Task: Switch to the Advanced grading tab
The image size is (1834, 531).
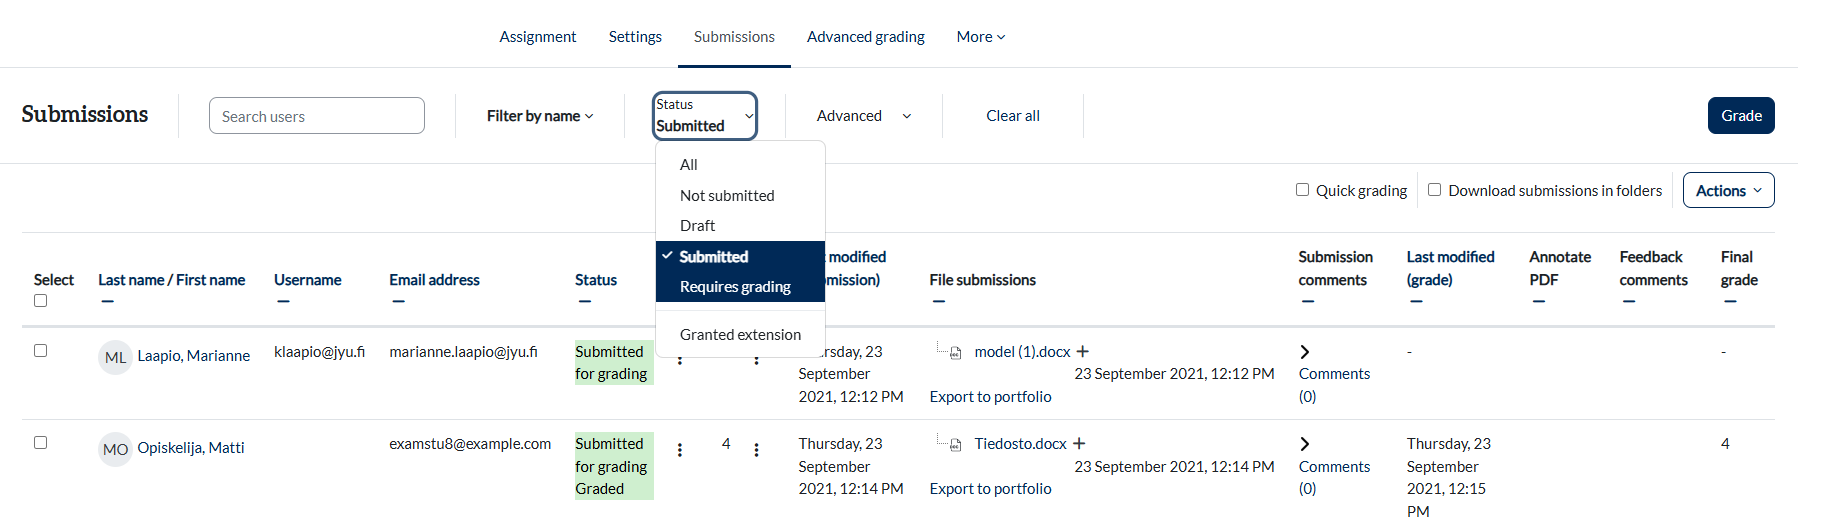Action: tap(866, 37)
